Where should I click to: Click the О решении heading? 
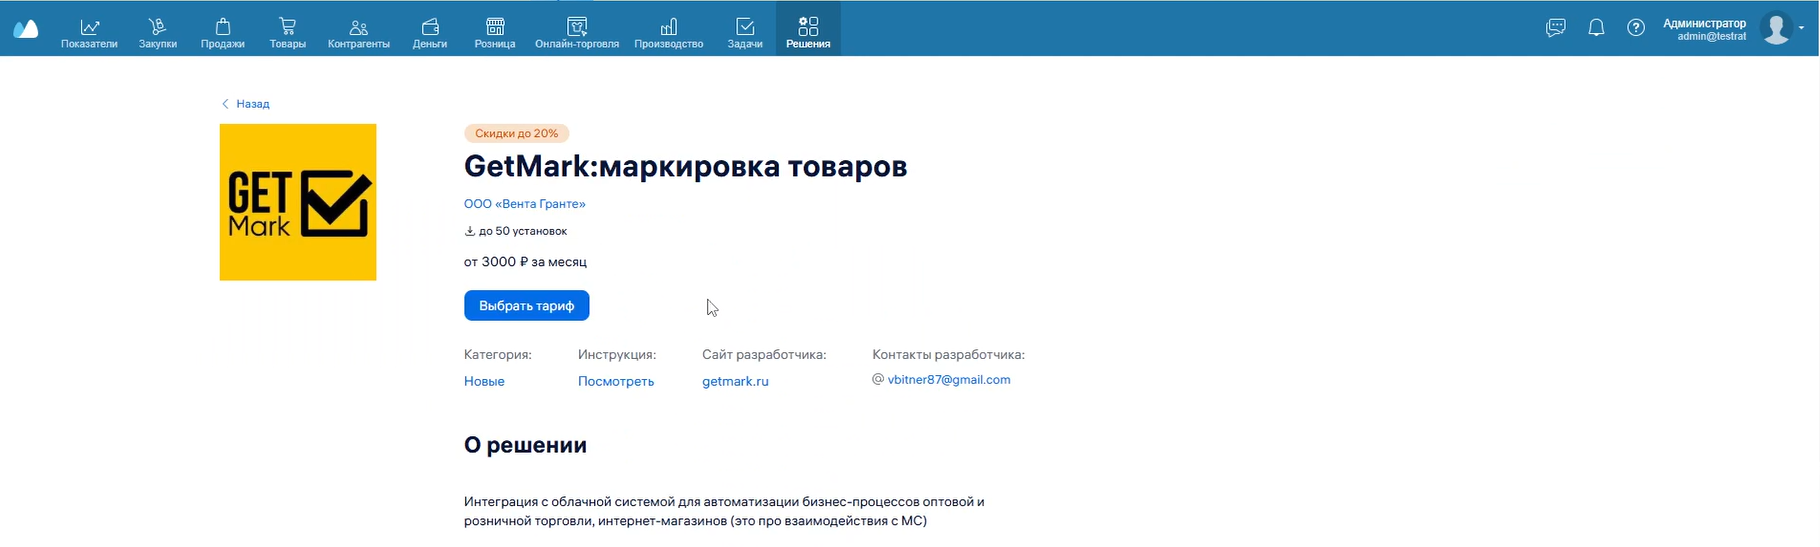pyautogui.click(x=525, y=445)
